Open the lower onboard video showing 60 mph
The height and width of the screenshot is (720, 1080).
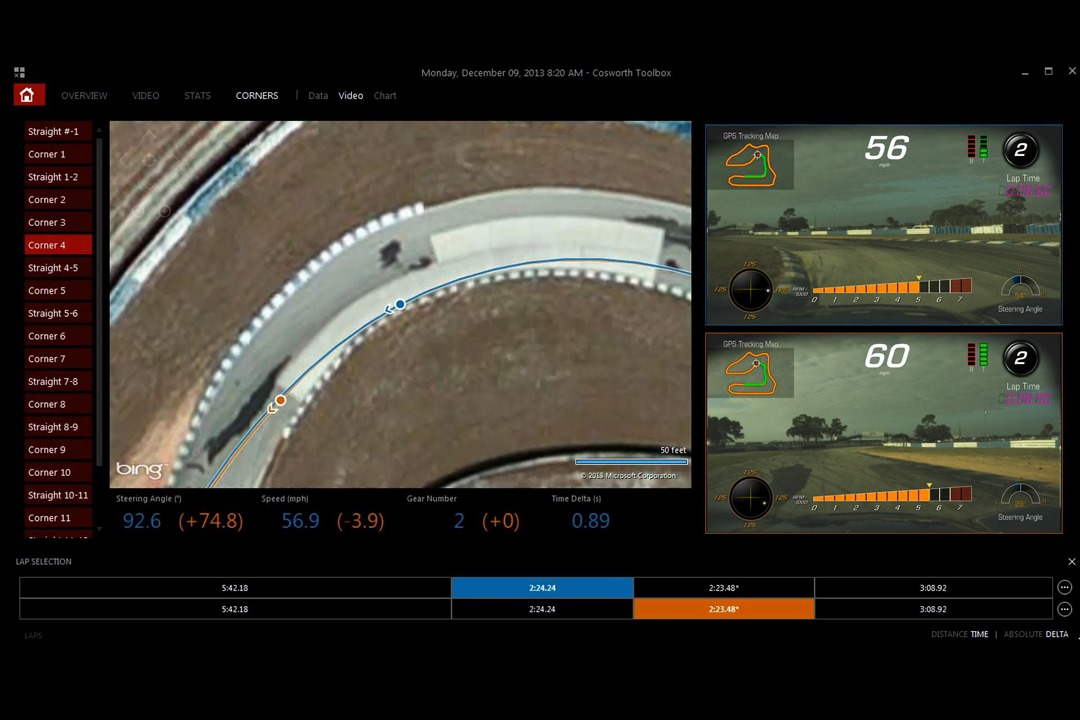(884, 433)
